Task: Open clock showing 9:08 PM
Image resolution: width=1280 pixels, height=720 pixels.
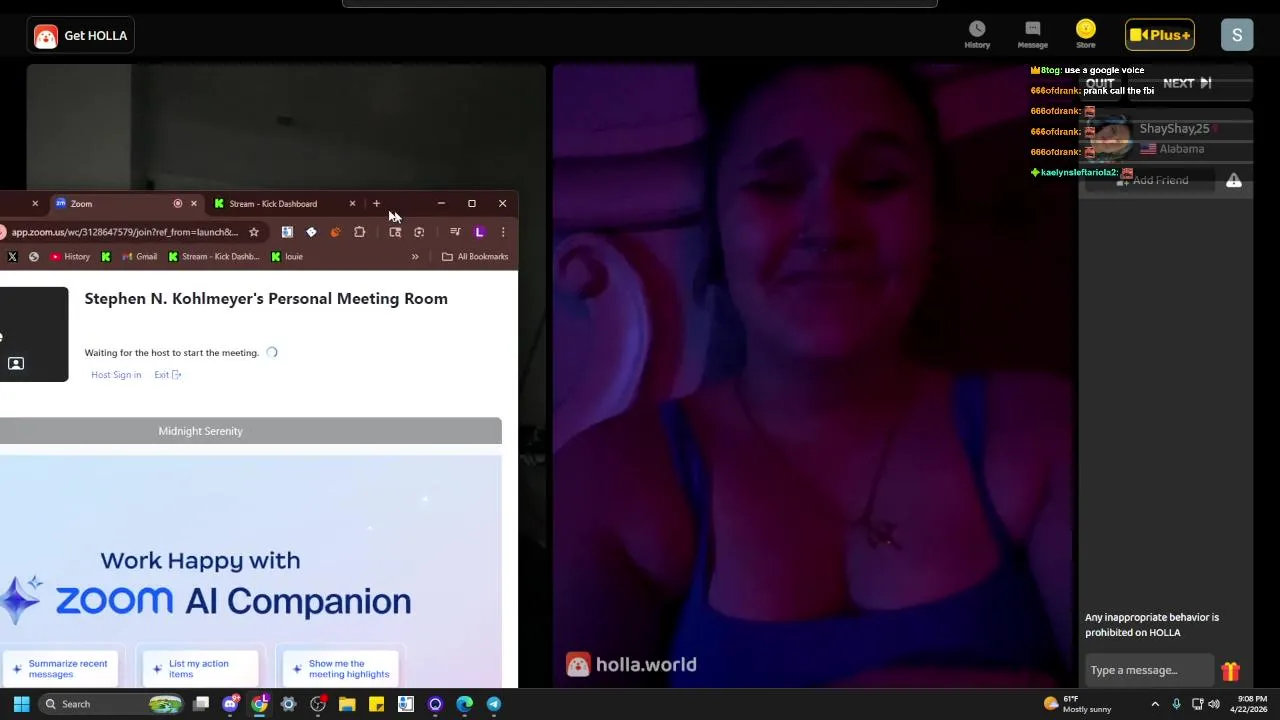Action: pos(1251,704)
